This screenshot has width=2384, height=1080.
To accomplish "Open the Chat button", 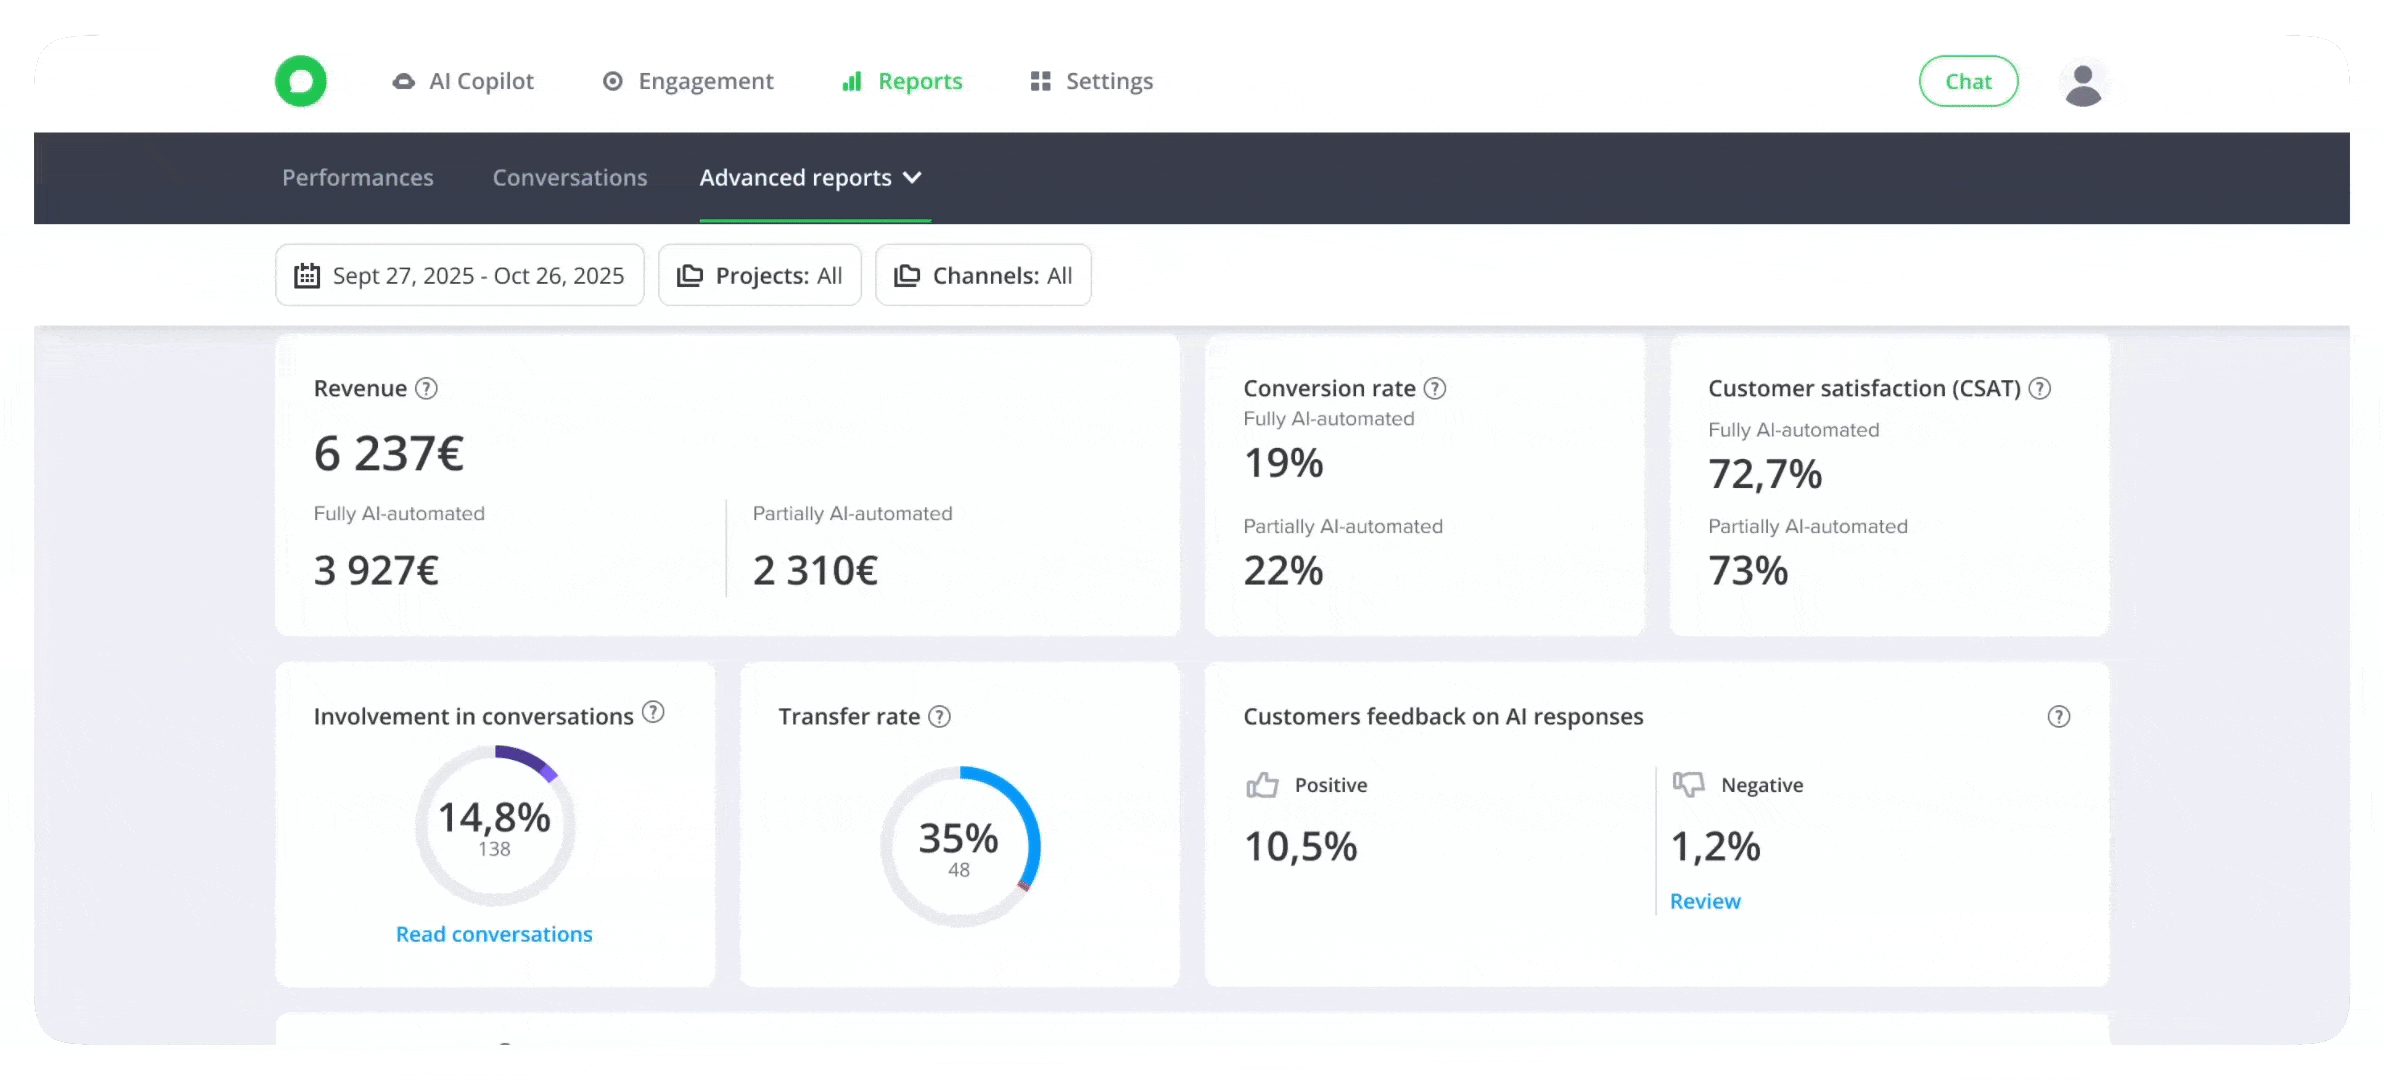I will click(1968, 81).
